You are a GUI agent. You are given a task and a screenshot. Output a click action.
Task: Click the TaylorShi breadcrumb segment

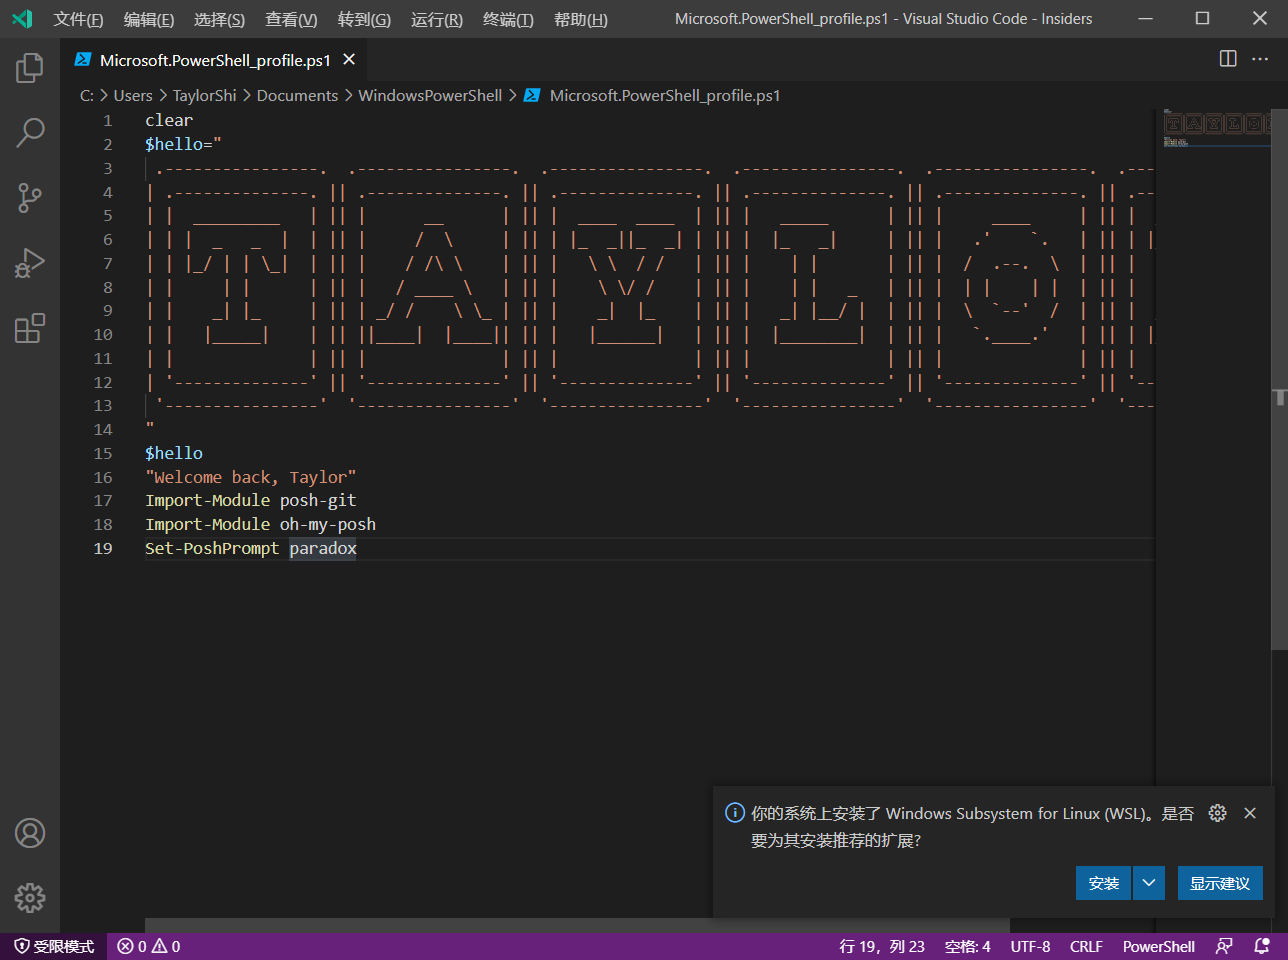click(x=204, y=95)
